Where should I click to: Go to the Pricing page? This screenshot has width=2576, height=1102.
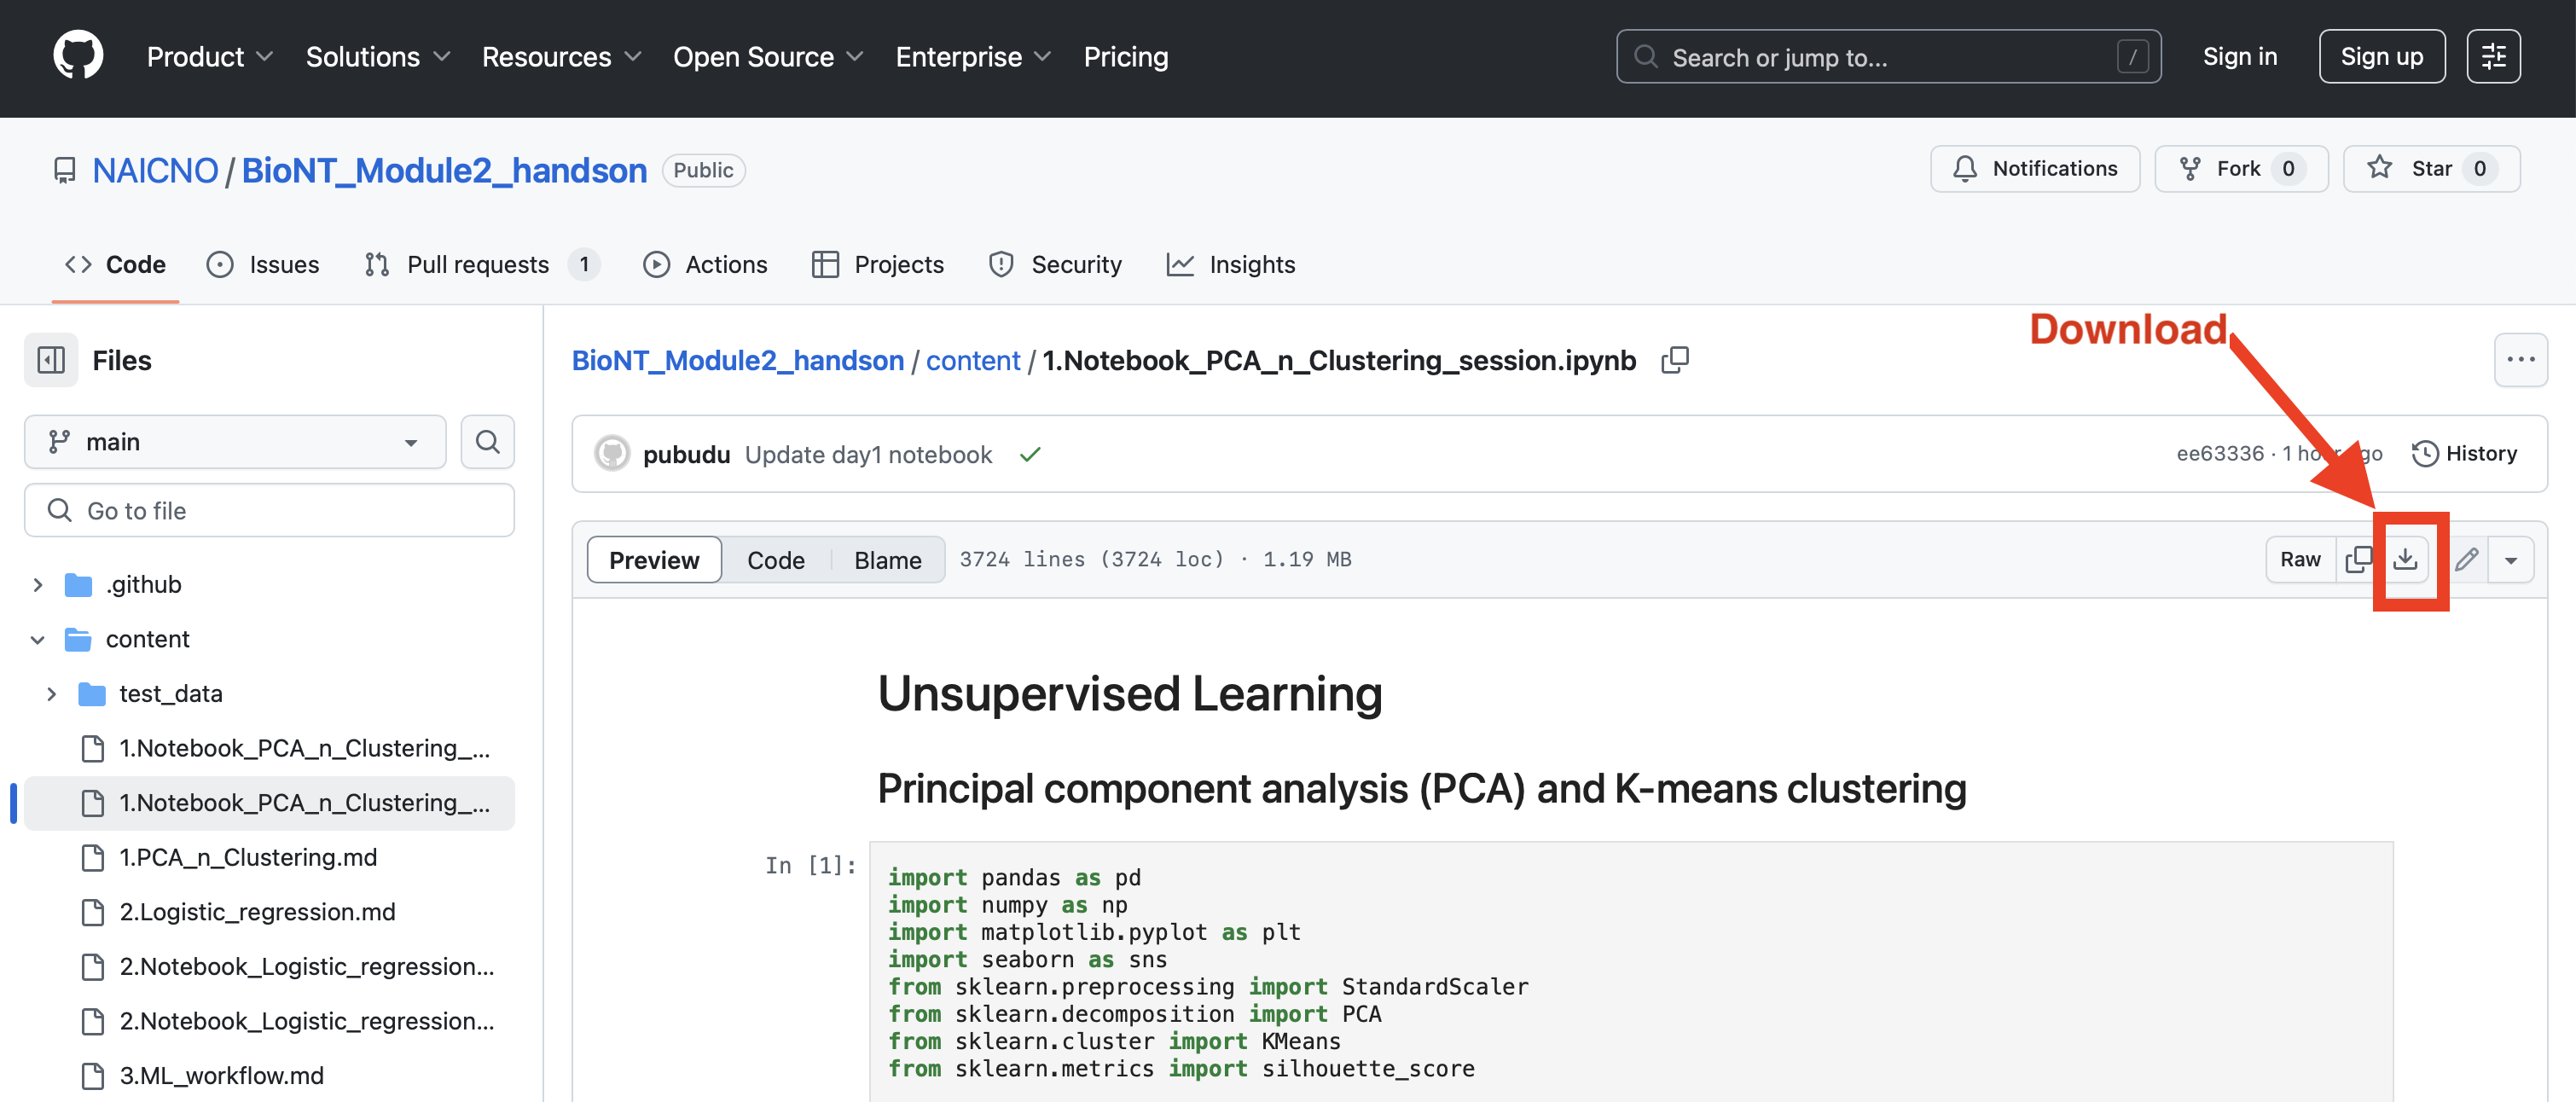(x=1126, y=57)
